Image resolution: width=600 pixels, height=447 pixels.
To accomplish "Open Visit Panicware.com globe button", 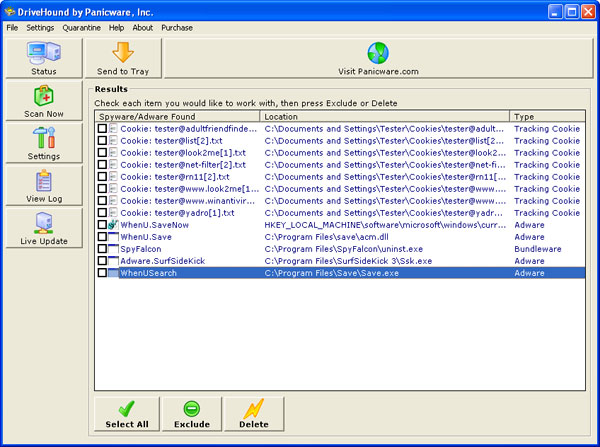I will point(378,58).
